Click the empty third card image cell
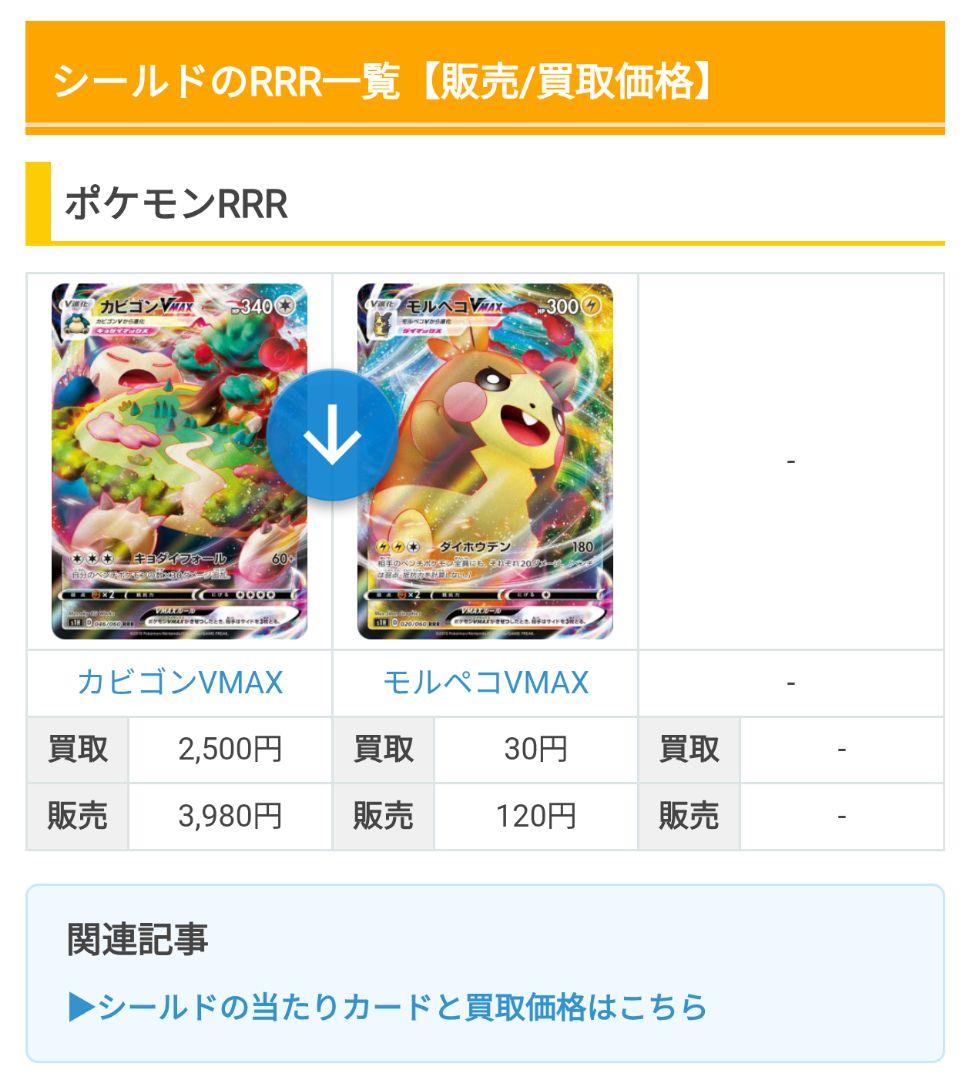The width and height of the screenshot is (966, 1080). pos(791,461)
